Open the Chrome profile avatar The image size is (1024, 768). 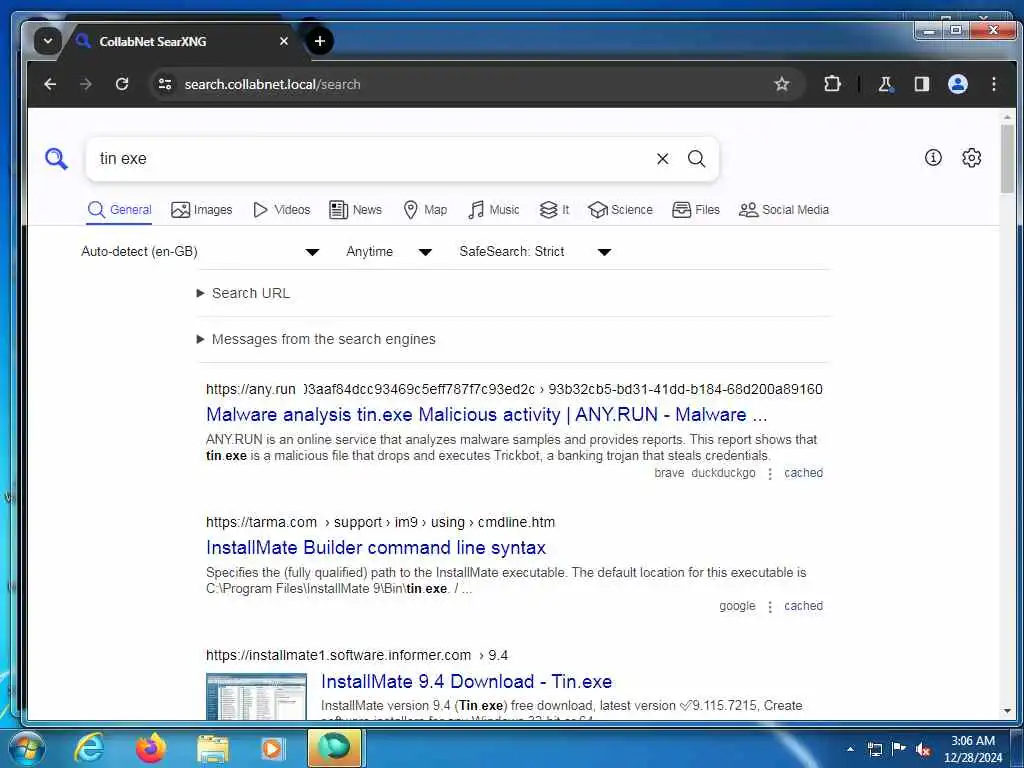957,84
